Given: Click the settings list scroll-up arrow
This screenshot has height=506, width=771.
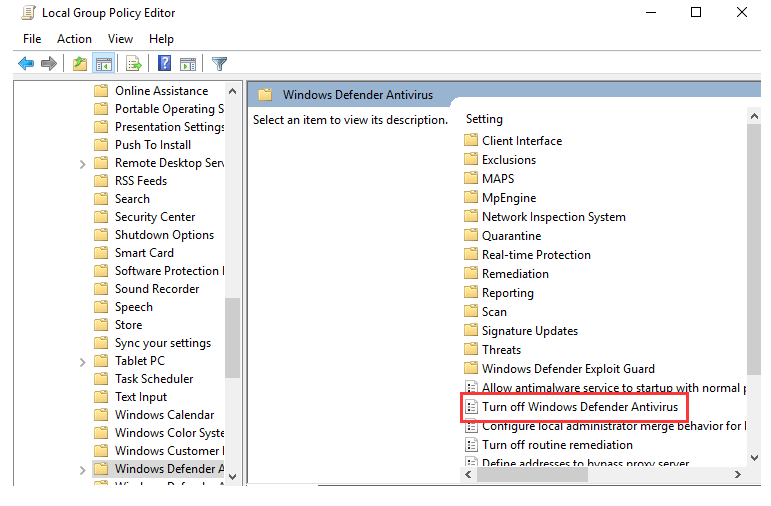Looking at the screenshot, I should [x=754, y=117].
